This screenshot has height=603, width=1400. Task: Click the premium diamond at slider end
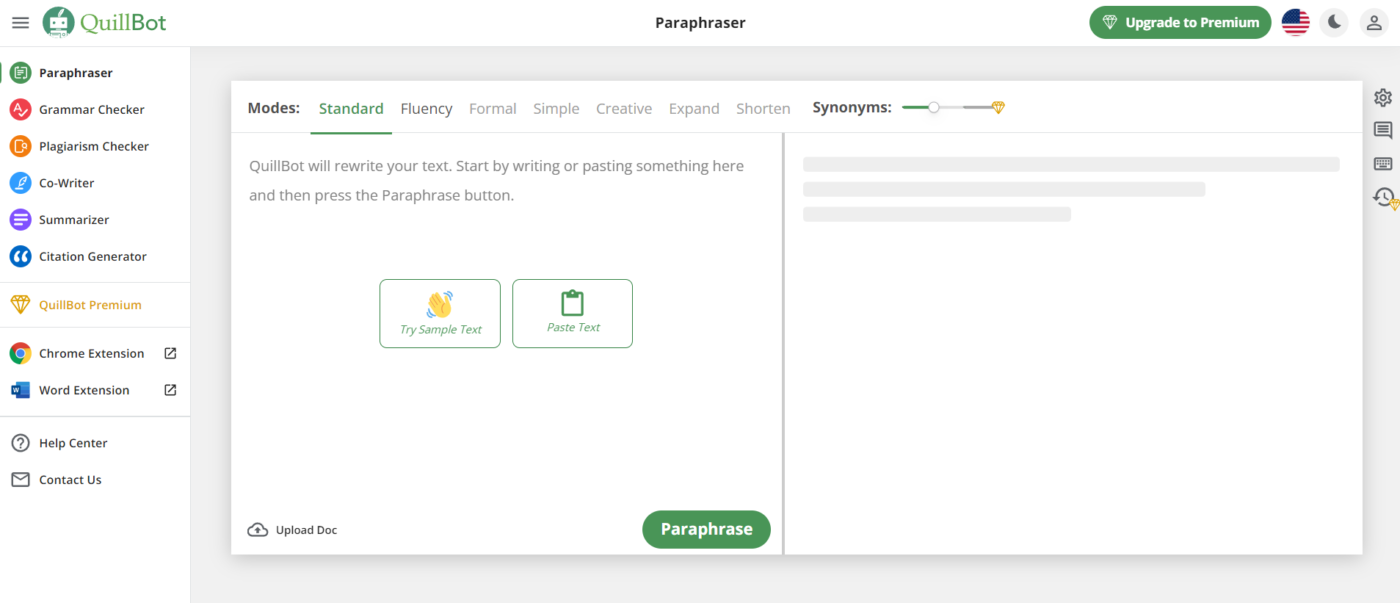click(x=998, y=108)
